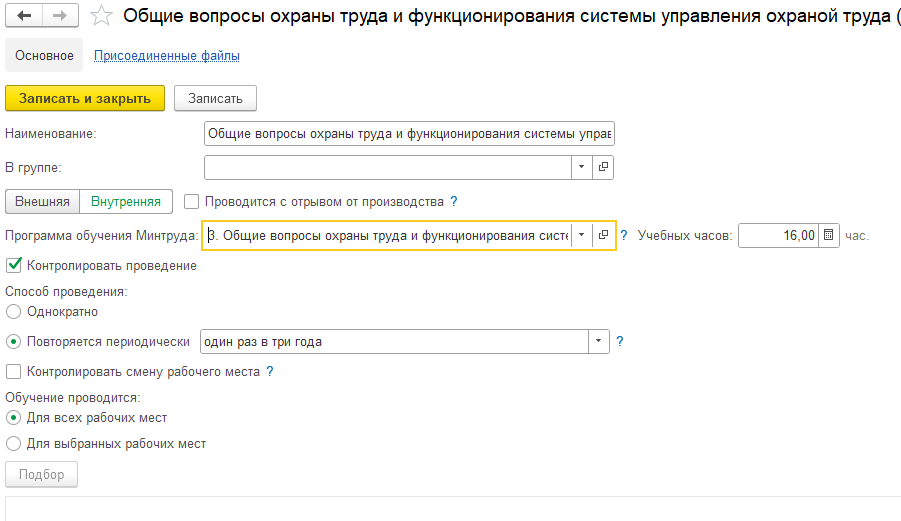Switch to 'Внешняя' training type

tap(43, 202)
